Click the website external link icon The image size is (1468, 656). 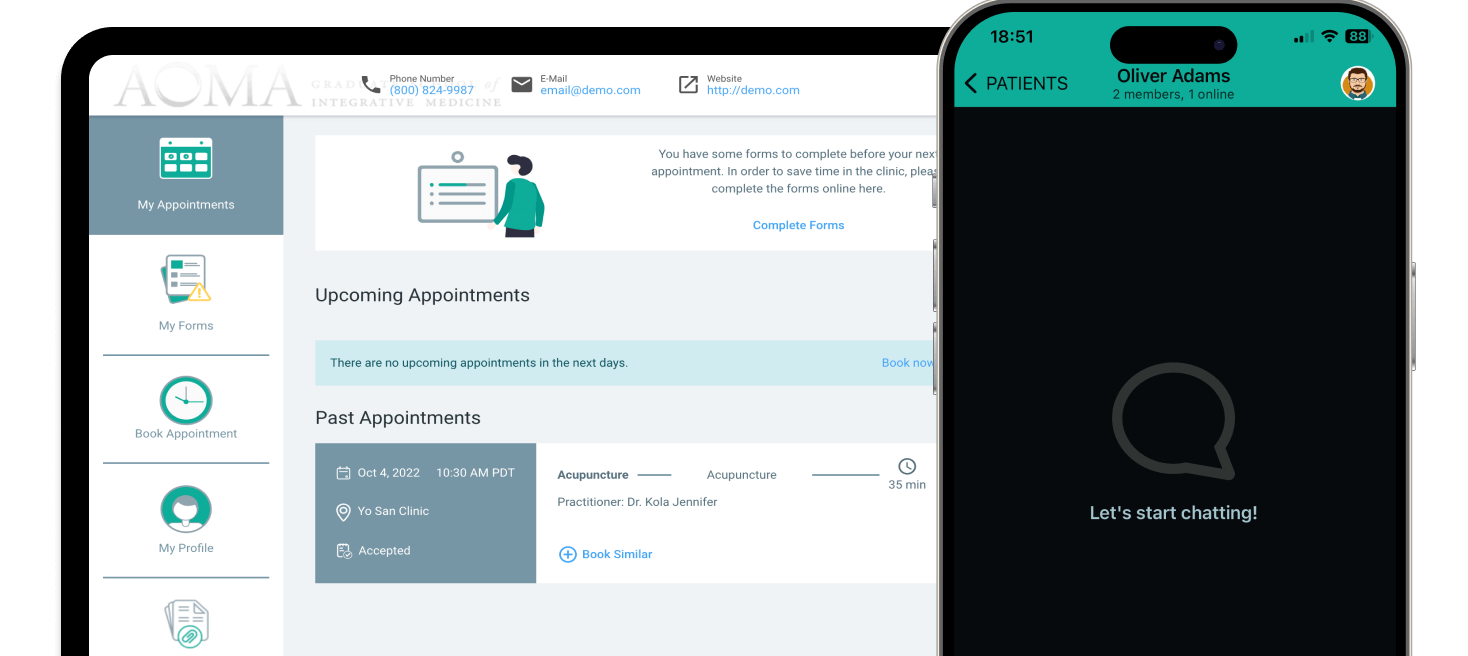tap(688, 85)
